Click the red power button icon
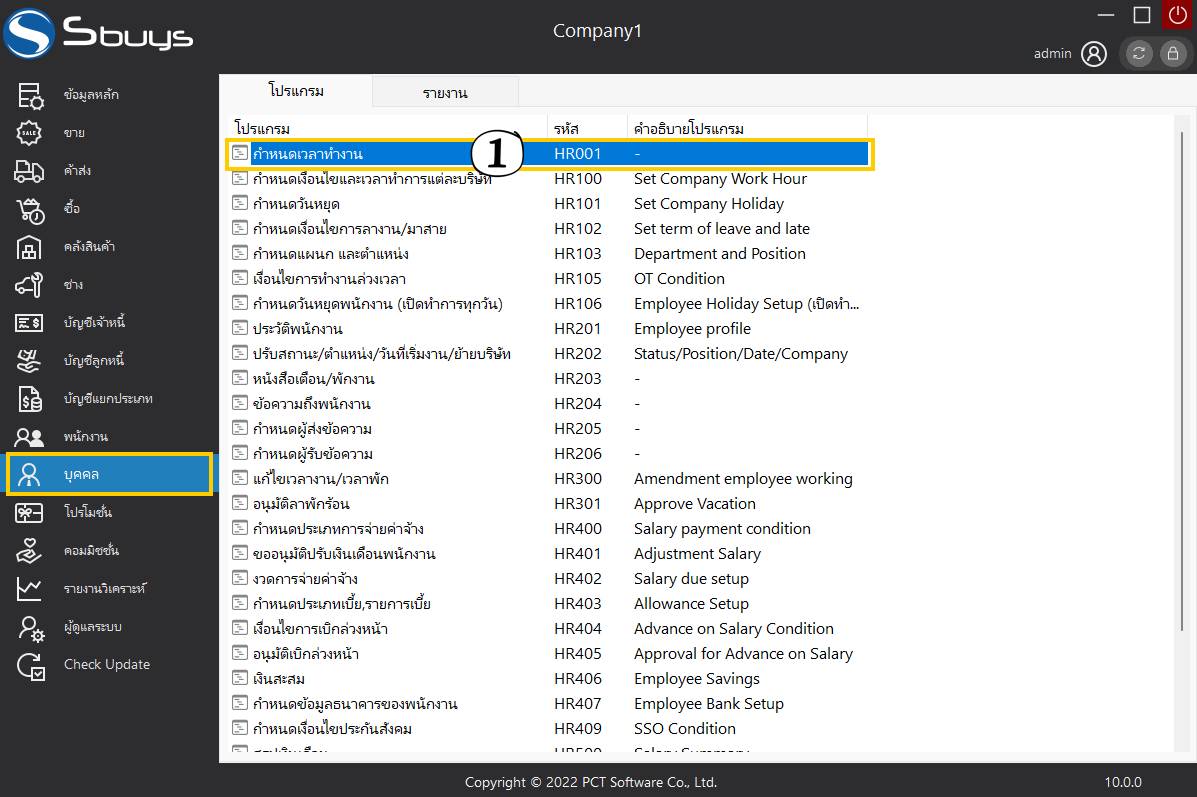 [1178, 14]
